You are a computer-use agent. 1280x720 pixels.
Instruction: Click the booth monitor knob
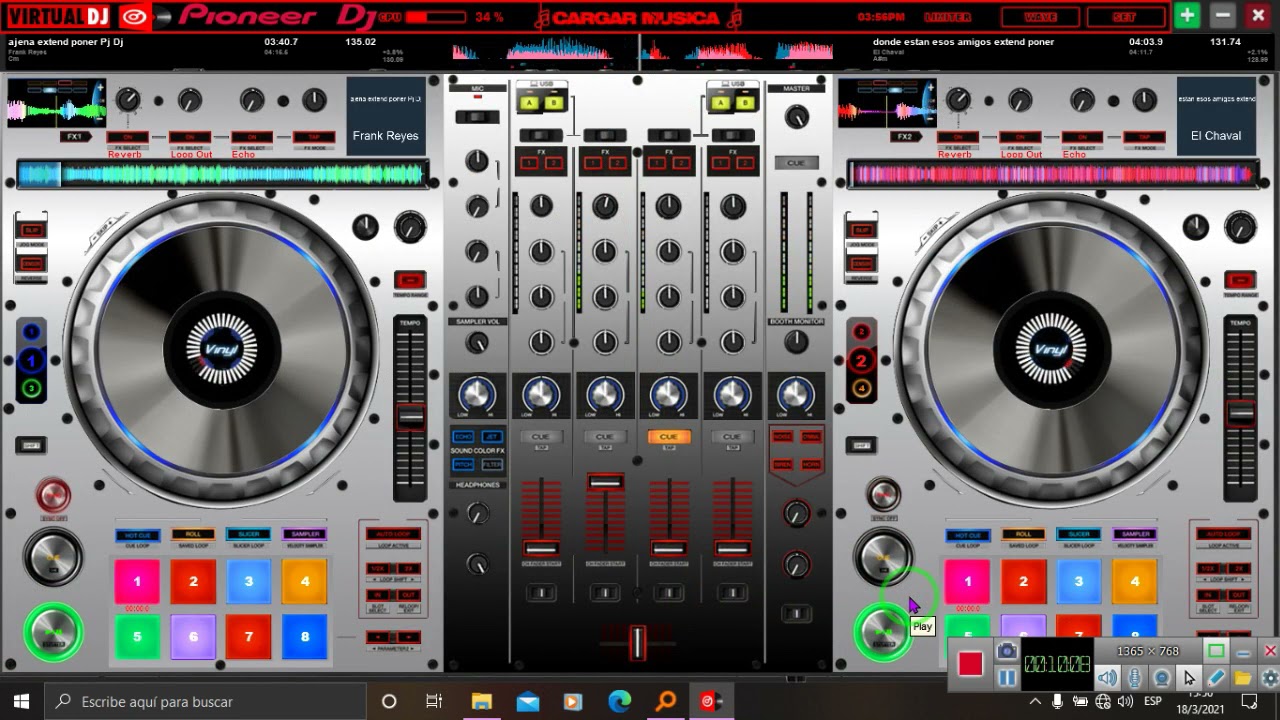[x=796, y=342]
